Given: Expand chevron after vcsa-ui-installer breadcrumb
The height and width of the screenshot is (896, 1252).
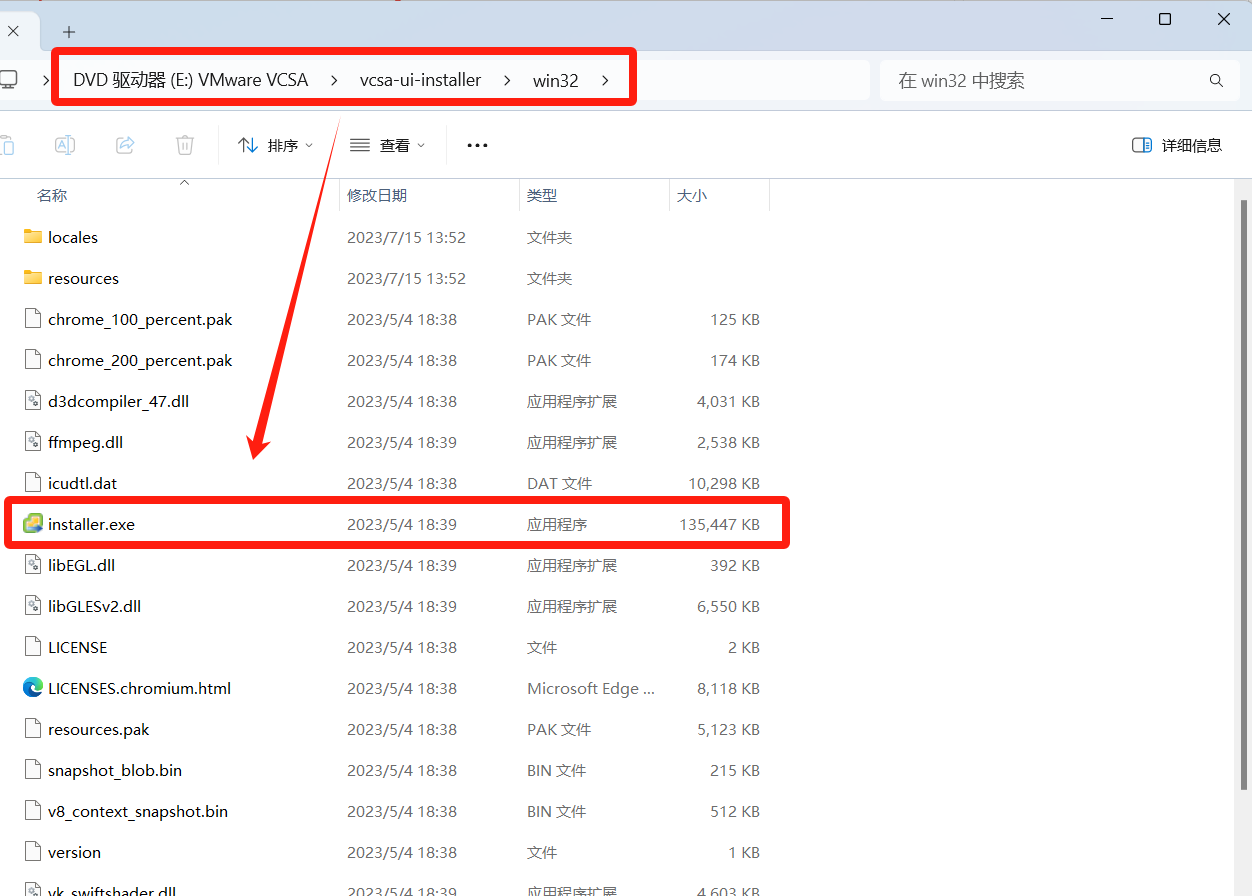Looking at the screenshot, I should coord(508,81).
